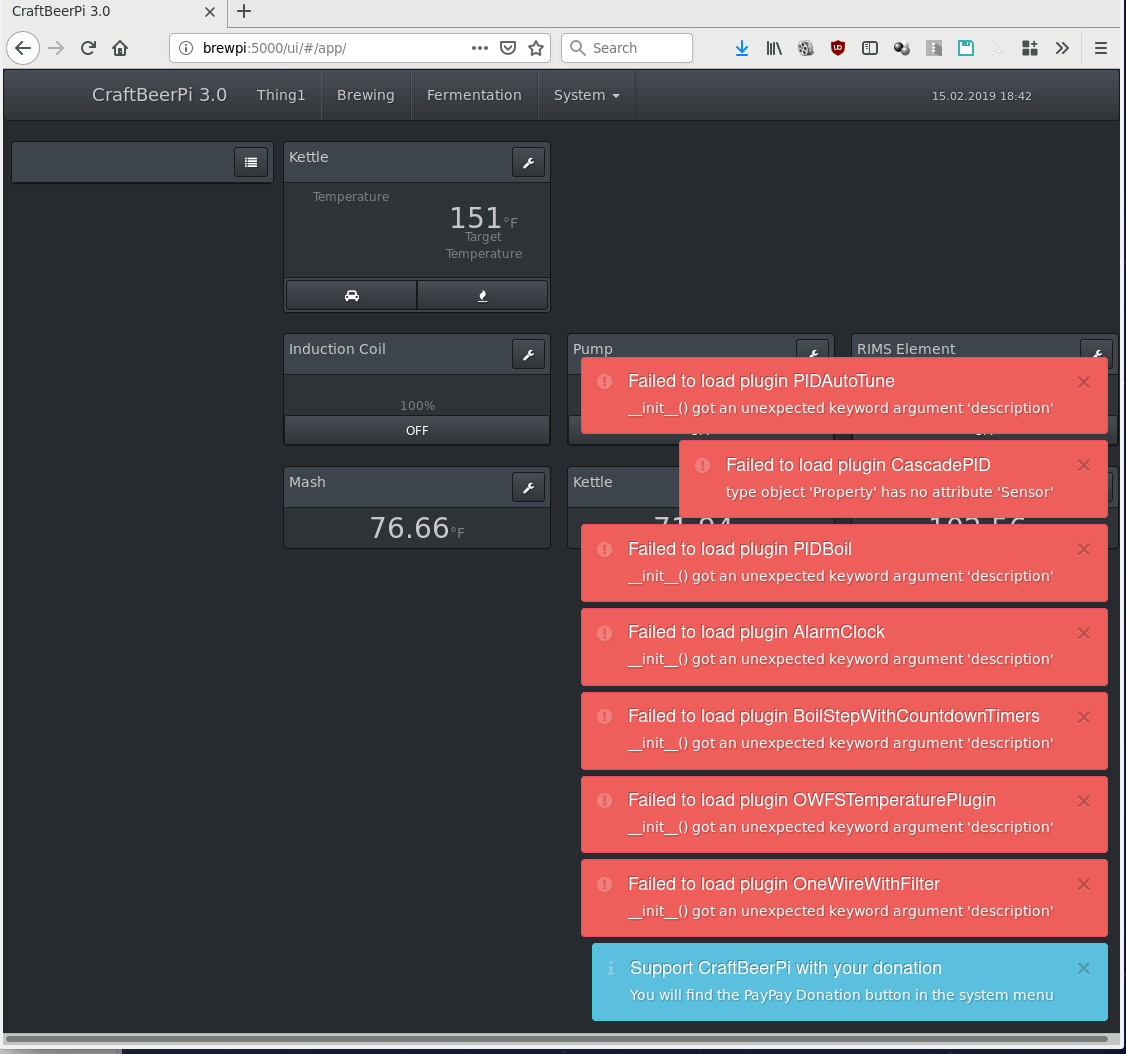The height and width of the screenshot is (1054, 1126).
Task: Show more toolbar items chevron
Action: (1062, 48)
